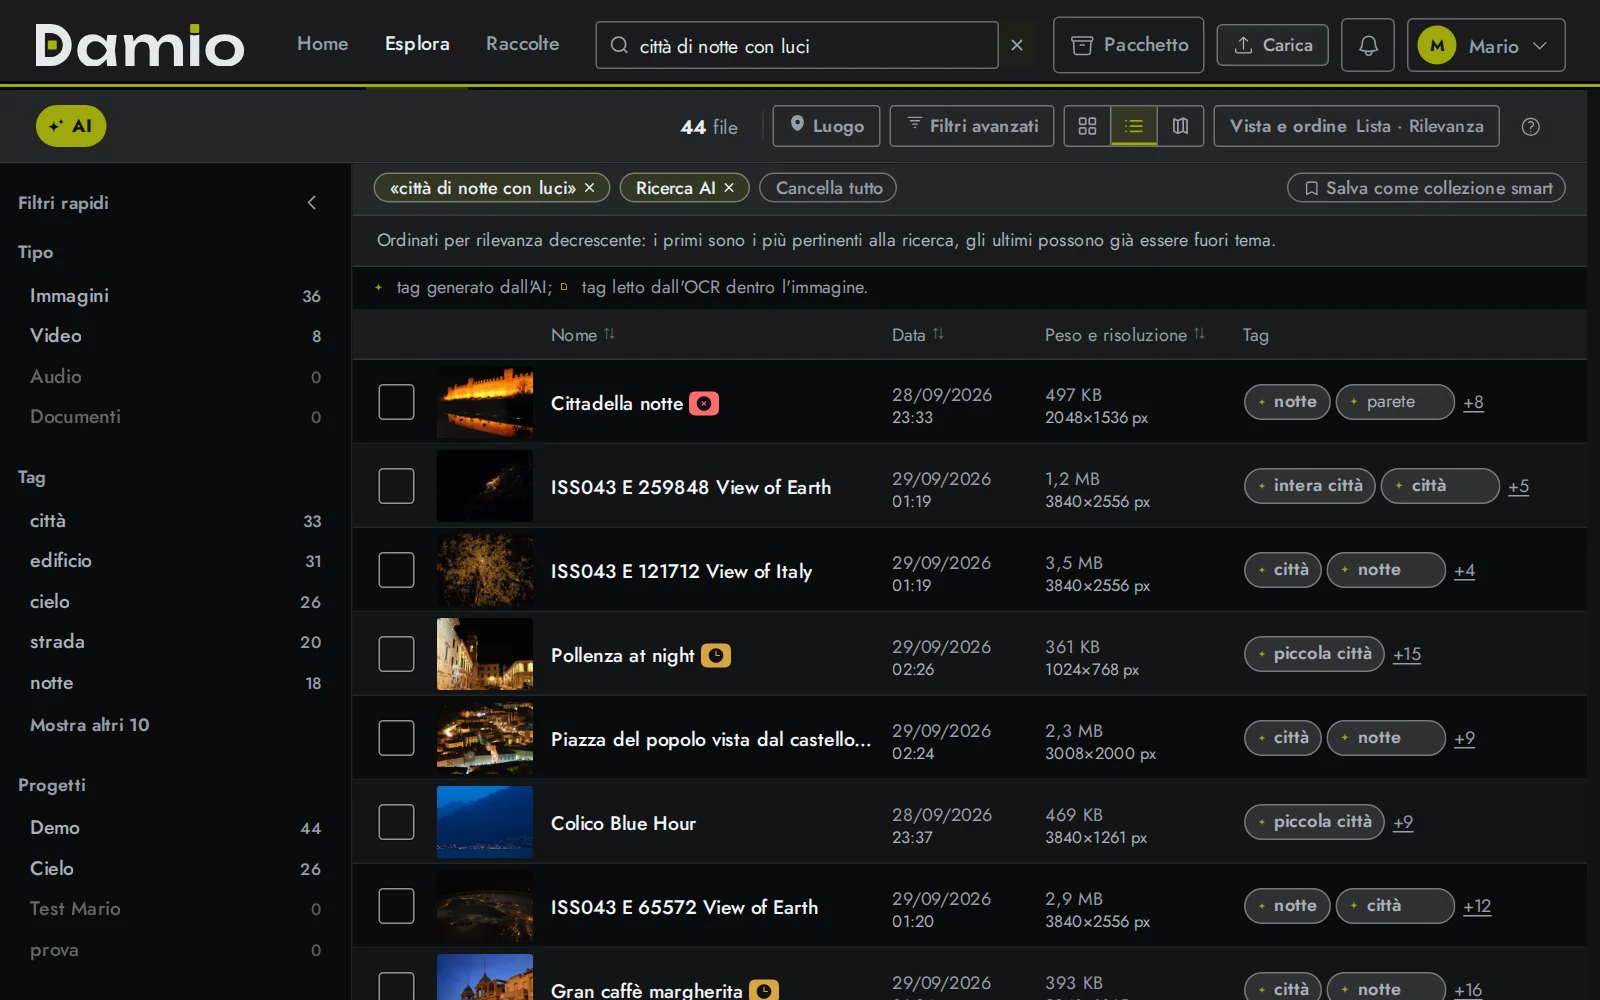Click Salva come collezione smart
The height and width of the screenshot is (1000, 1600).
point(1426,188)
